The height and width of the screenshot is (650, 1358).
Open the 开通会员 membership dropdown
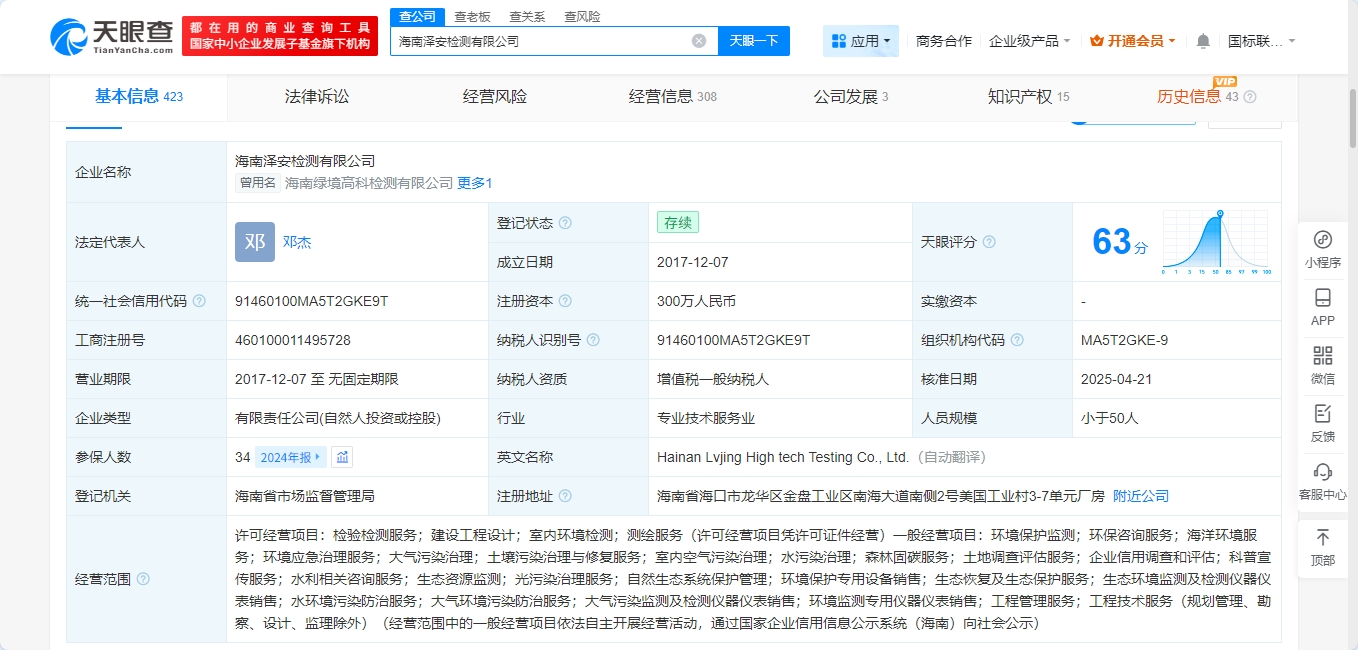click(1133, 41)
